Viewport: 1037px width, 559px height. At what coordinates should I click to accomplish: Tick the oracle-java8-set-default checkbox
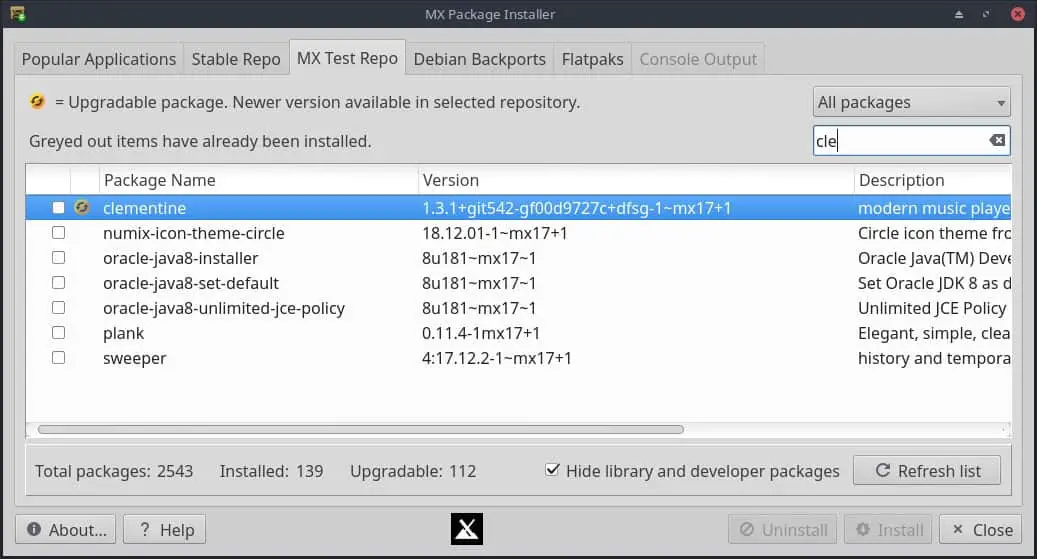tap(58, 283)
